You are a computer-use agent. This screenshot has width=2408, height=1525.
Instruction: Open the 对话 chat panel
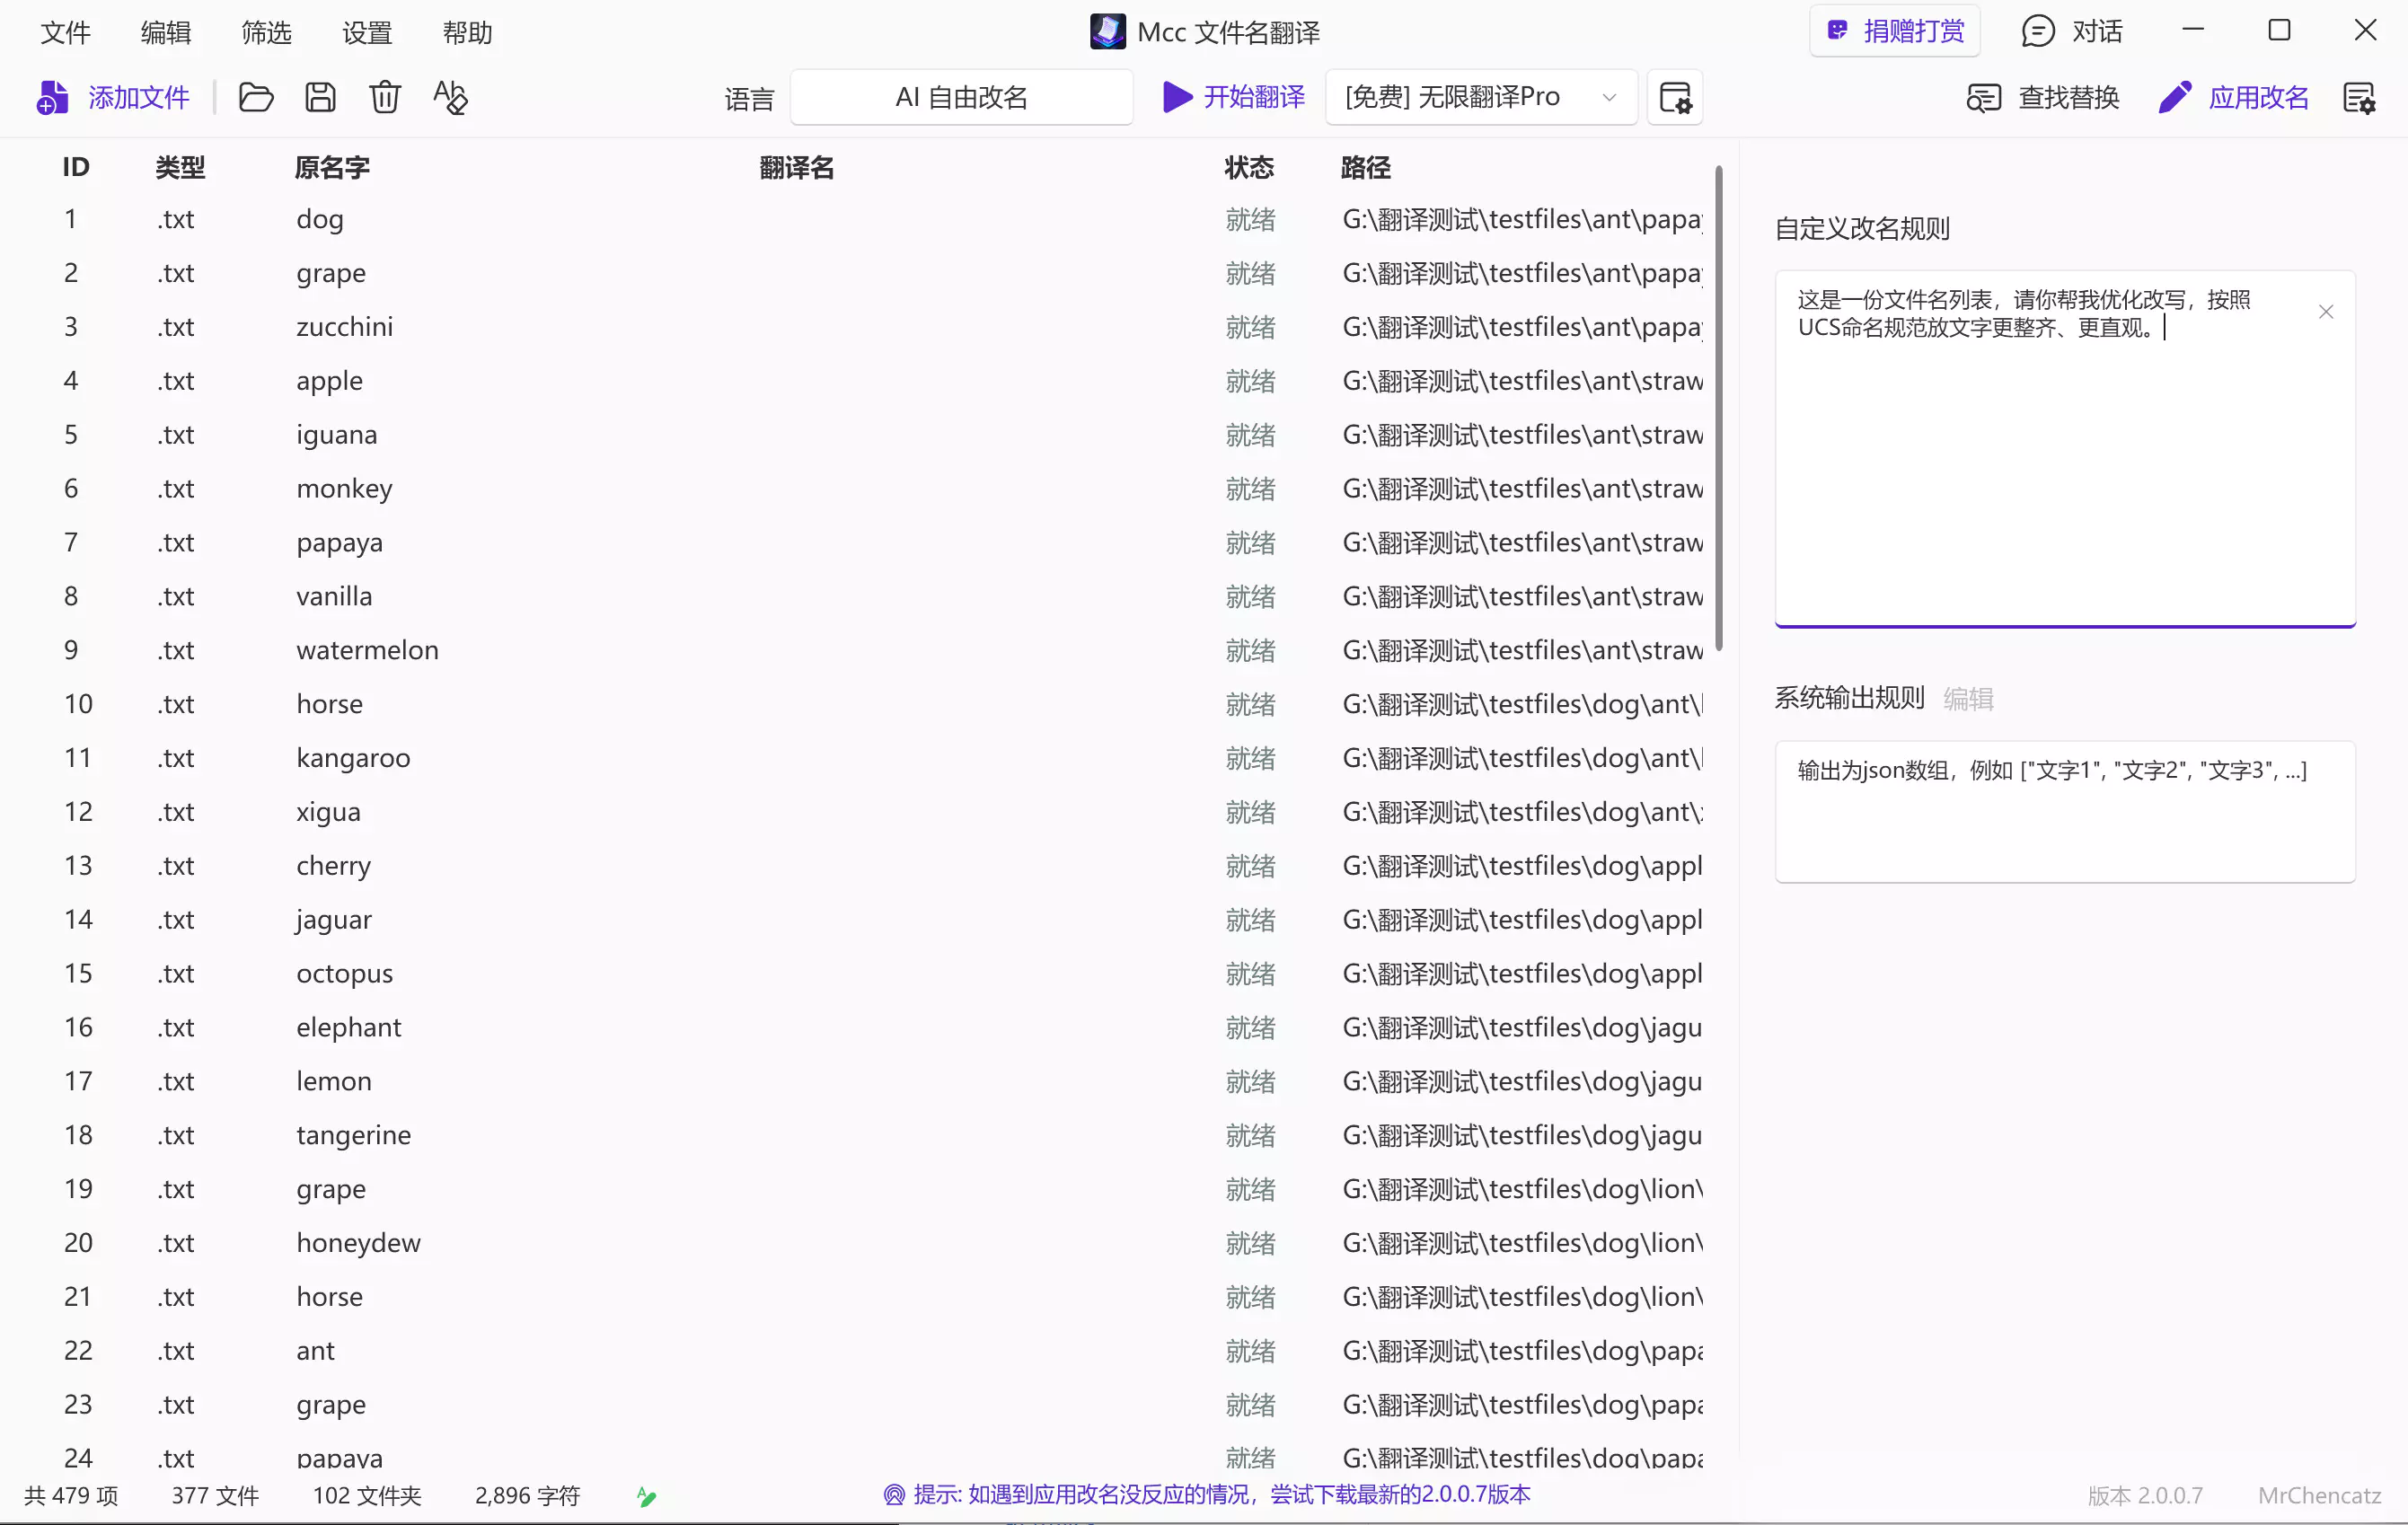click(x=2071, y=31)
